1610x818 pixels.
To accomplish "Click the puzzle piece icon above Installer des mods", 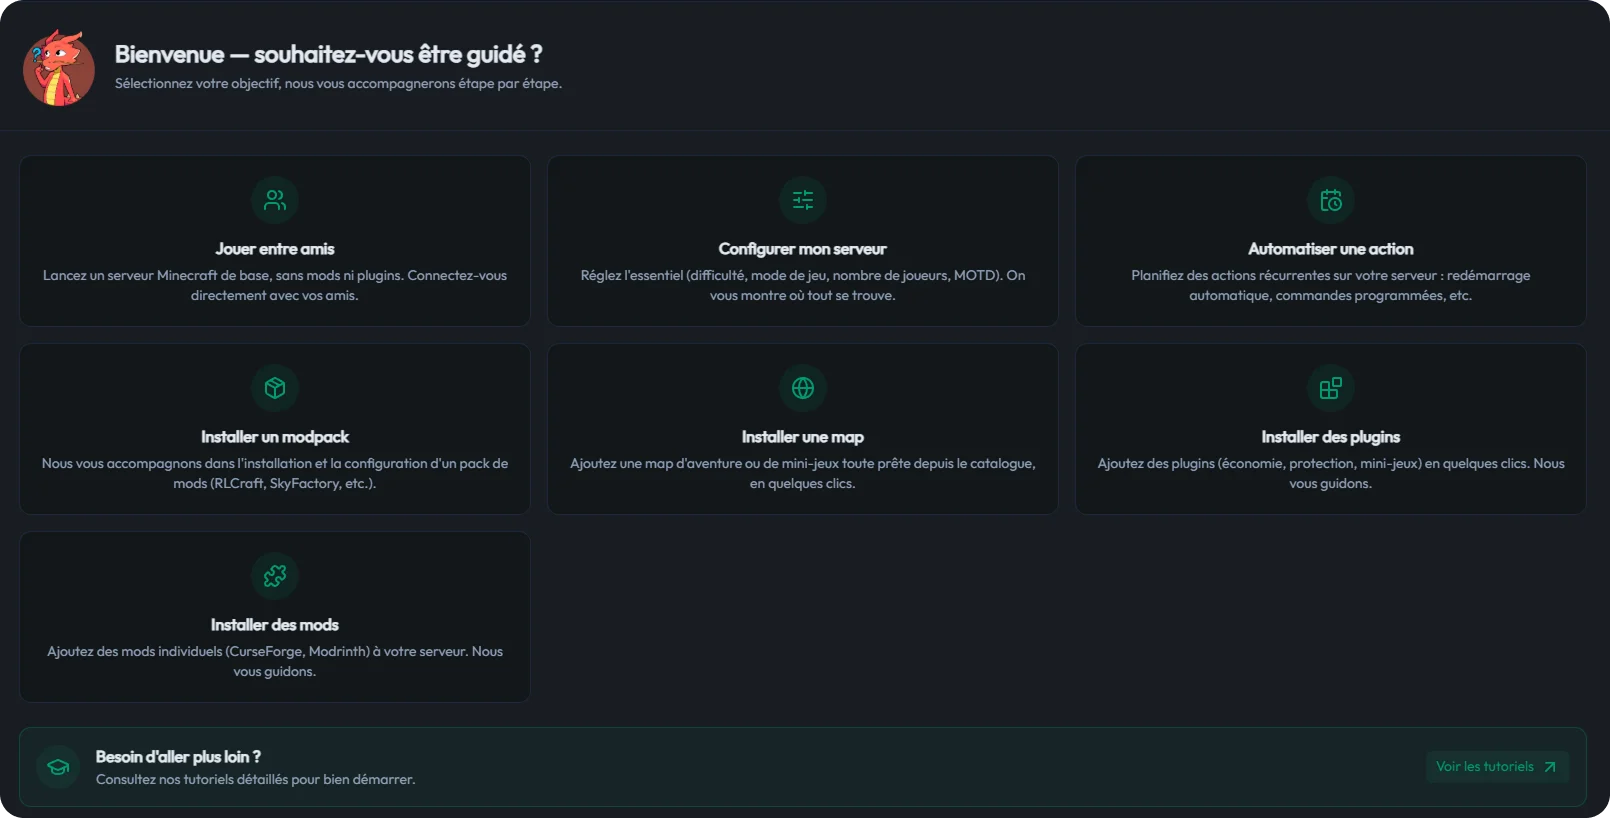I will 275,576.
